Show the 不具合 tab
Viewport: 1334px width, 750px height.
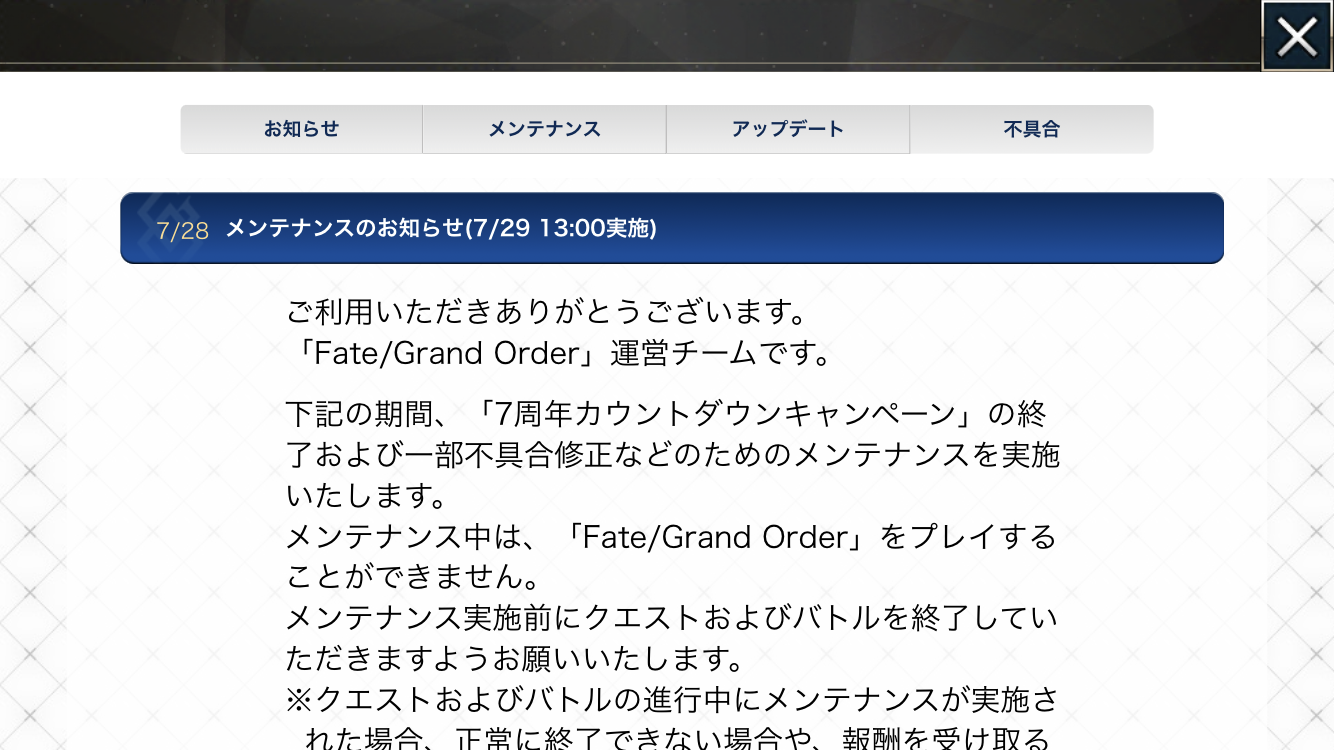click(x=1031, y=129)
